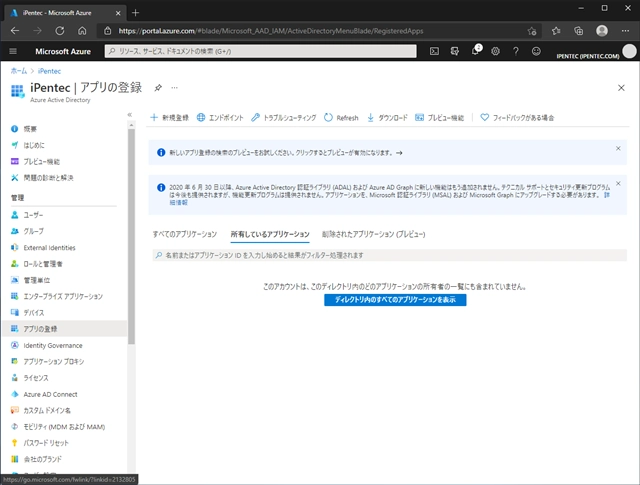Click the IPENTEC account avatar
Viewport: 640px width, 485px height.
629,51
